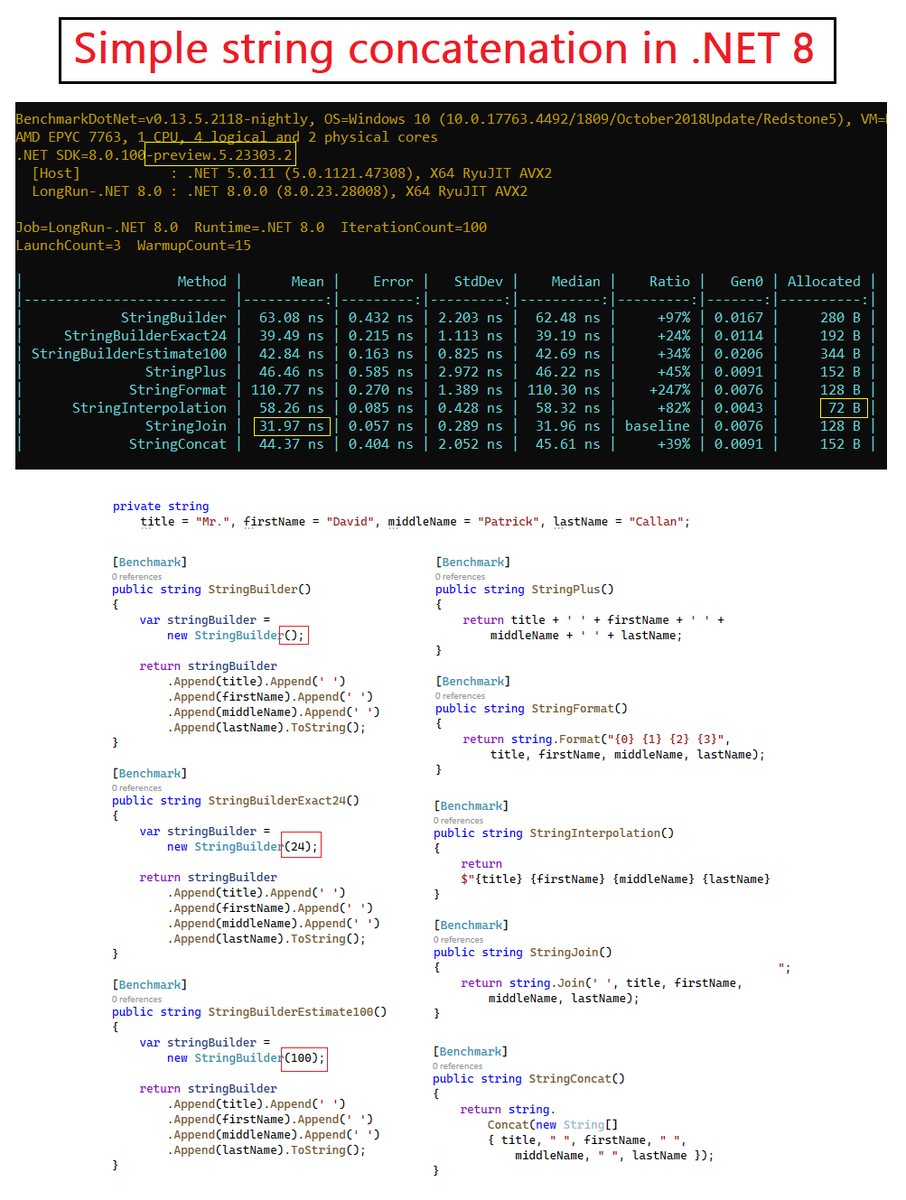This screenshot has width=906, height=1200.
Task: Click the "-preview.5.23303.2" version text
Action: pos(220,155)
